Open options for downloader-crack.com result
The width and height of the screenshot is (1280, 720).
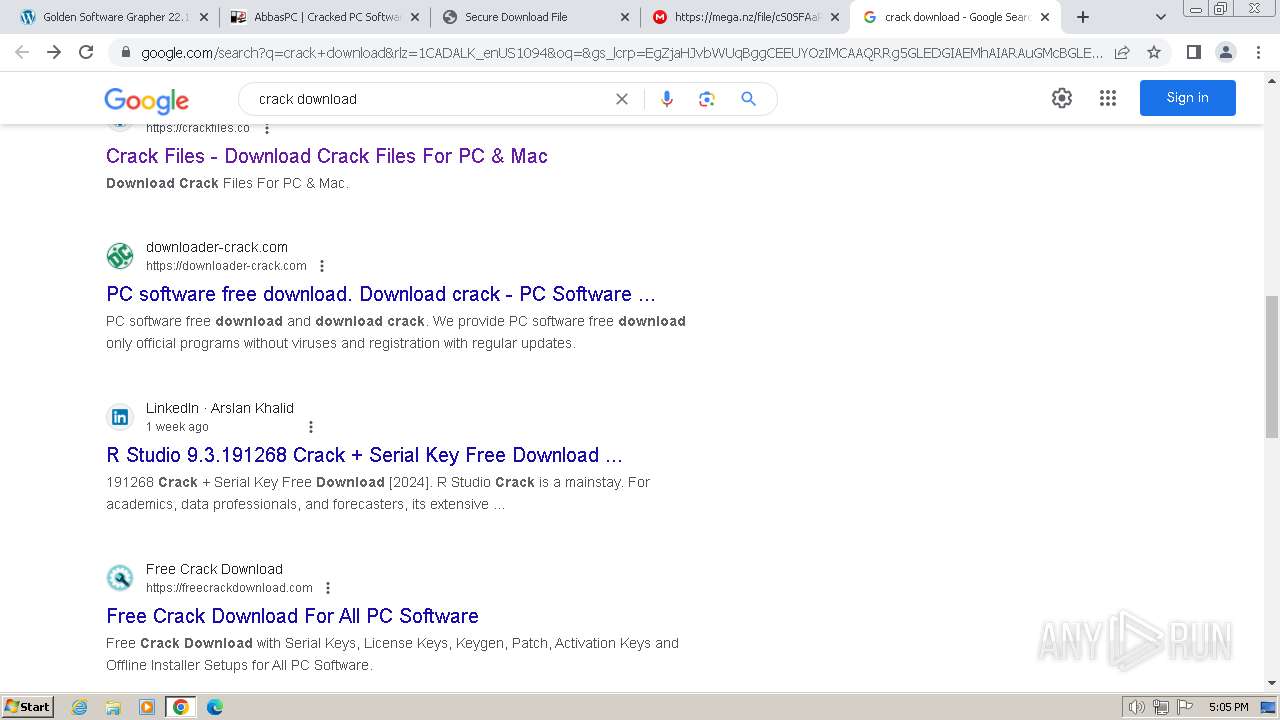tap(322, 266)
